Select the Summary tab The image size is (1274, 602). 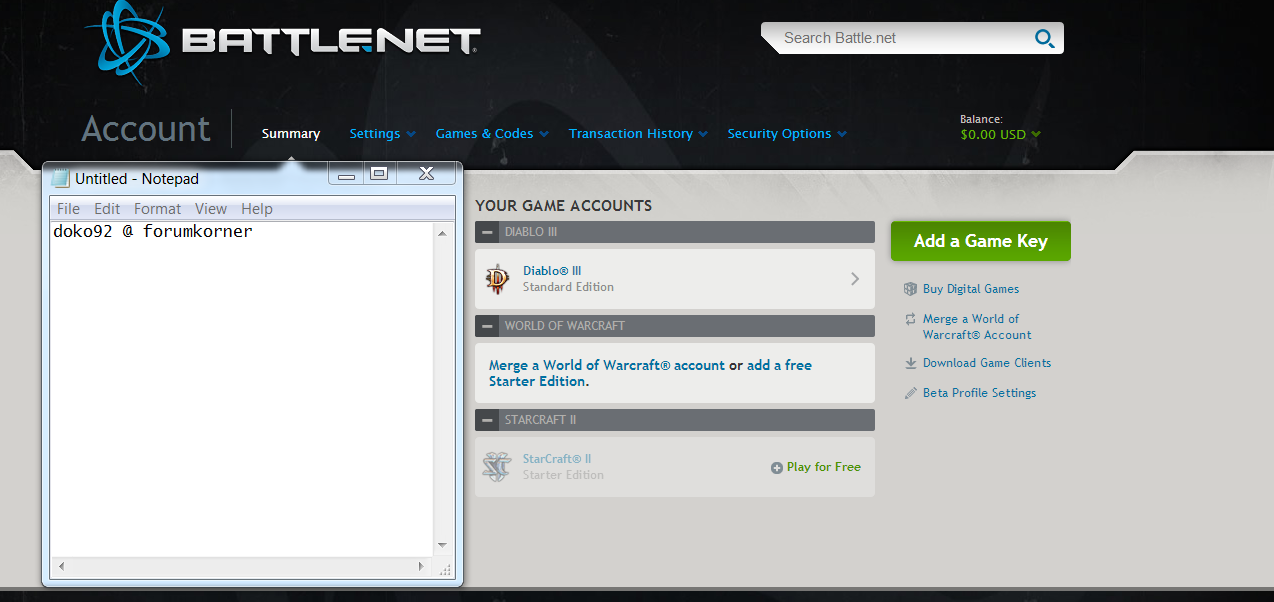pyautogui.click(x=291, y=134)
